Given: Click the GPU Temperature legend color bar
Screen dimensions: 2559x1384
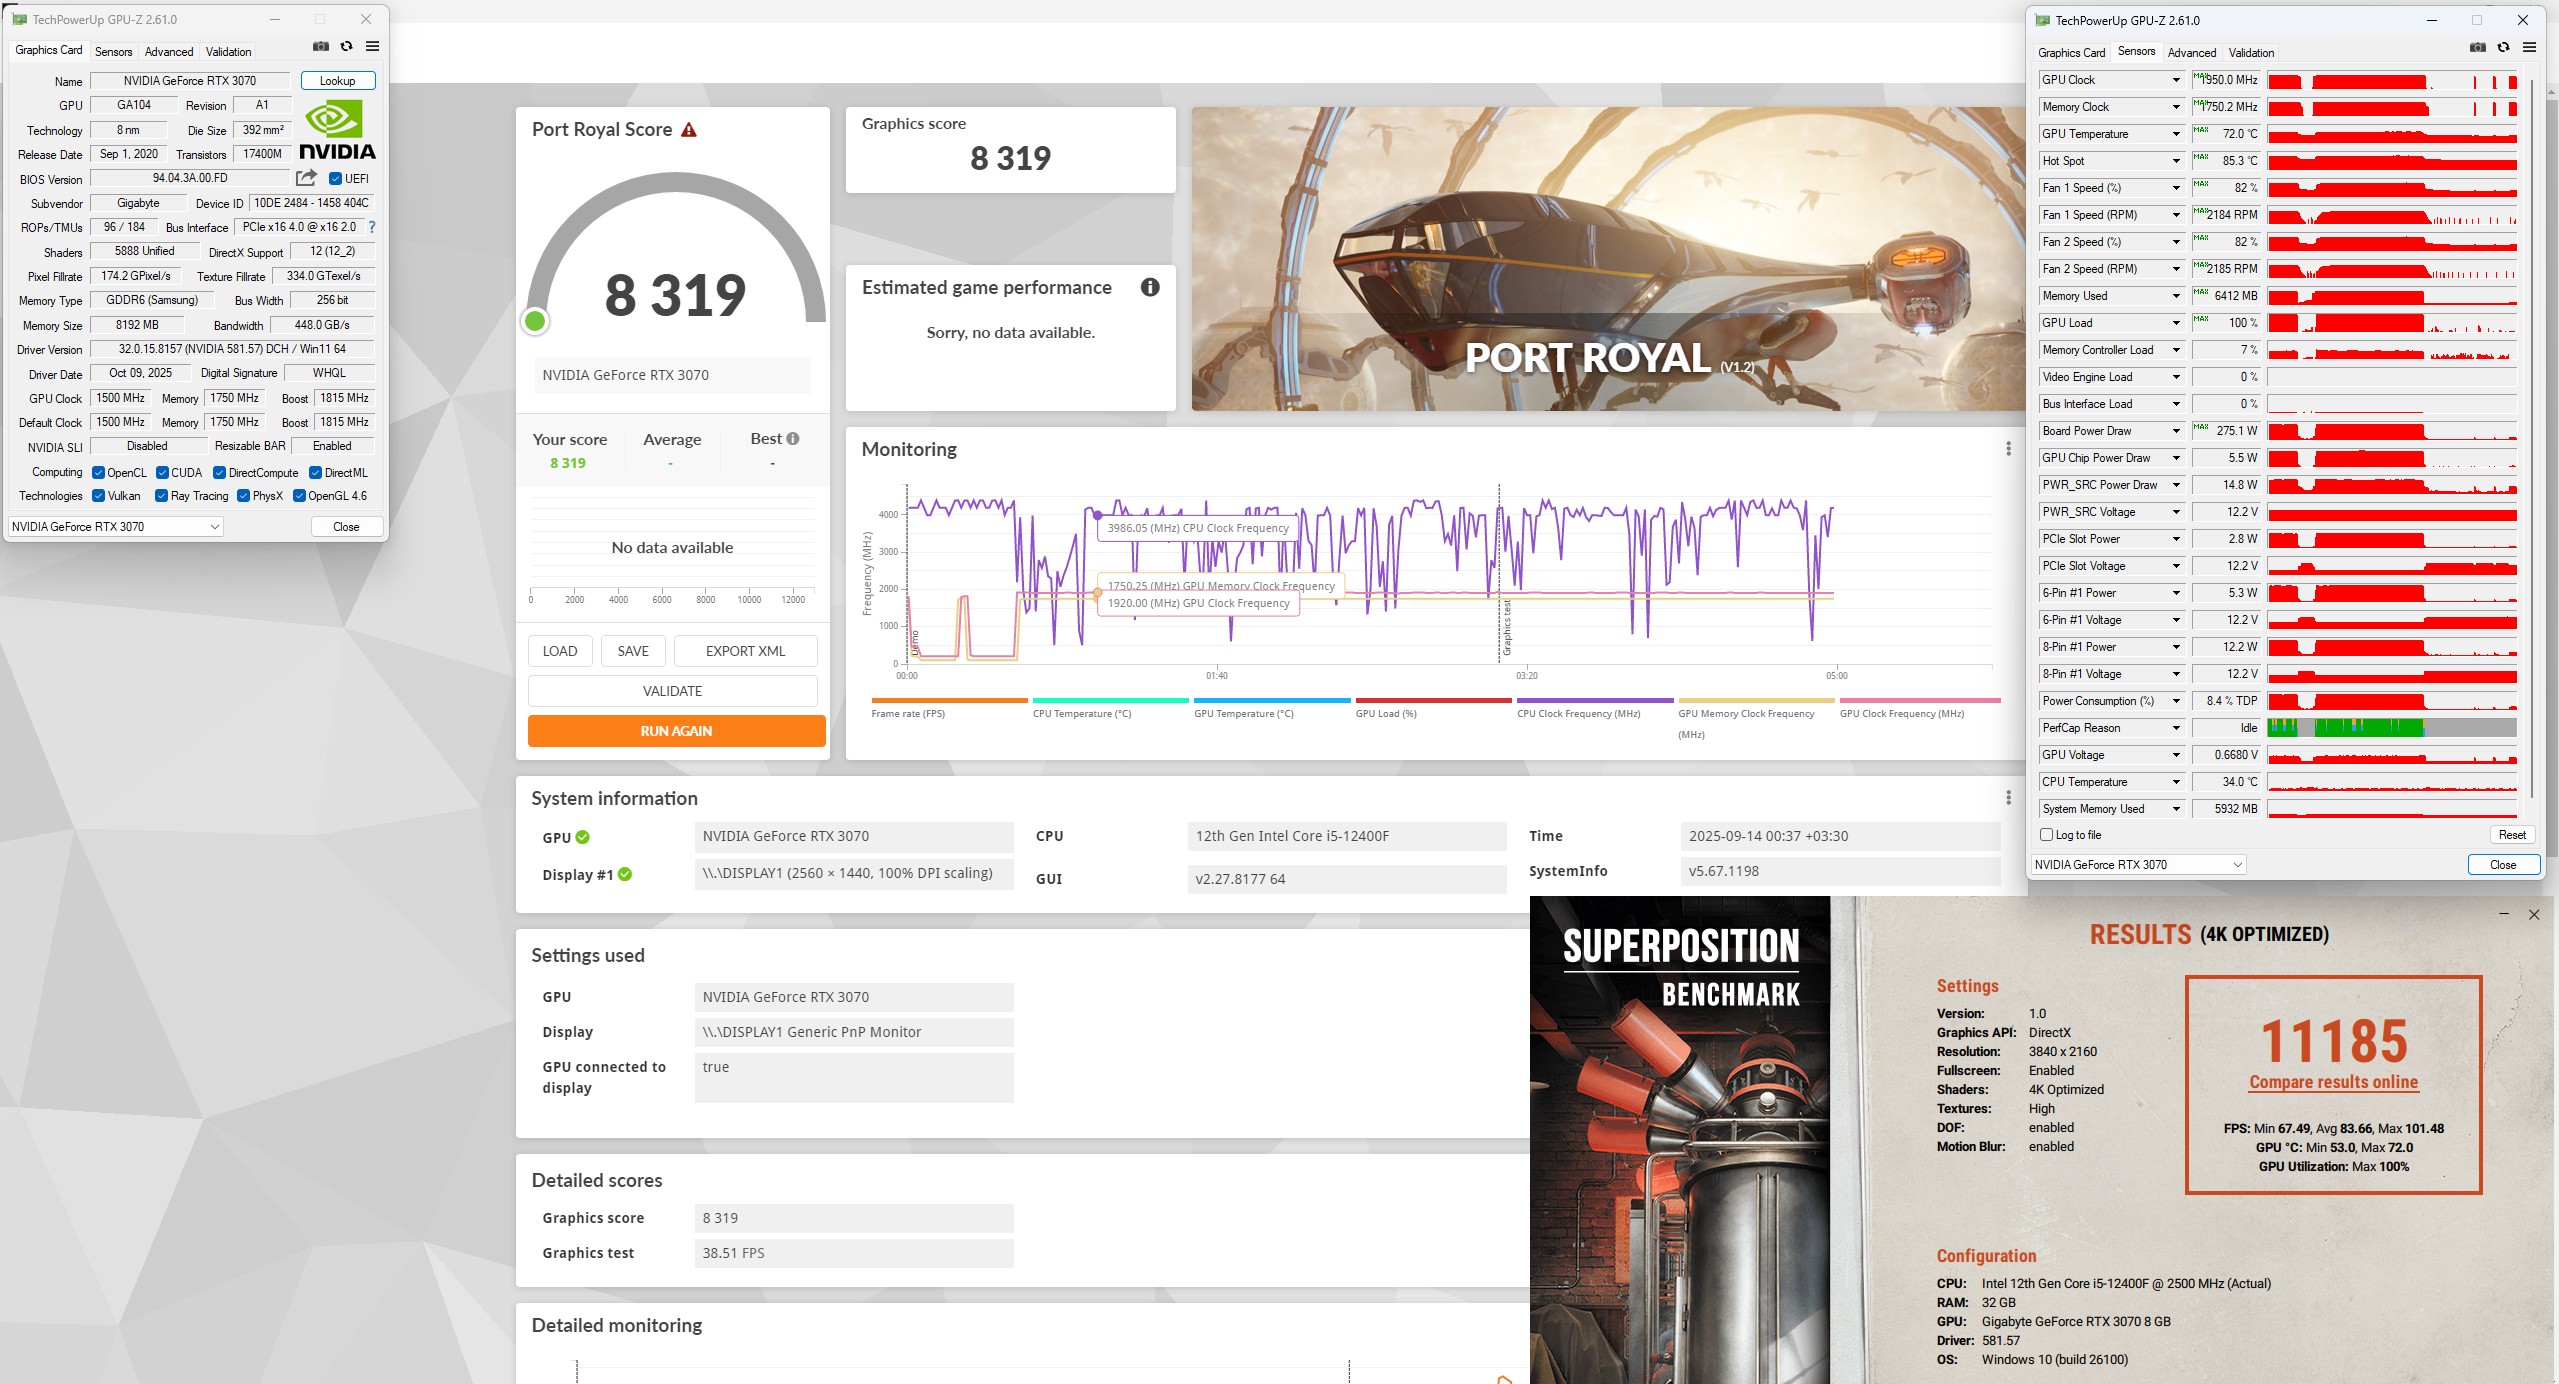Looking at the screenshot, I should 1271,700.
